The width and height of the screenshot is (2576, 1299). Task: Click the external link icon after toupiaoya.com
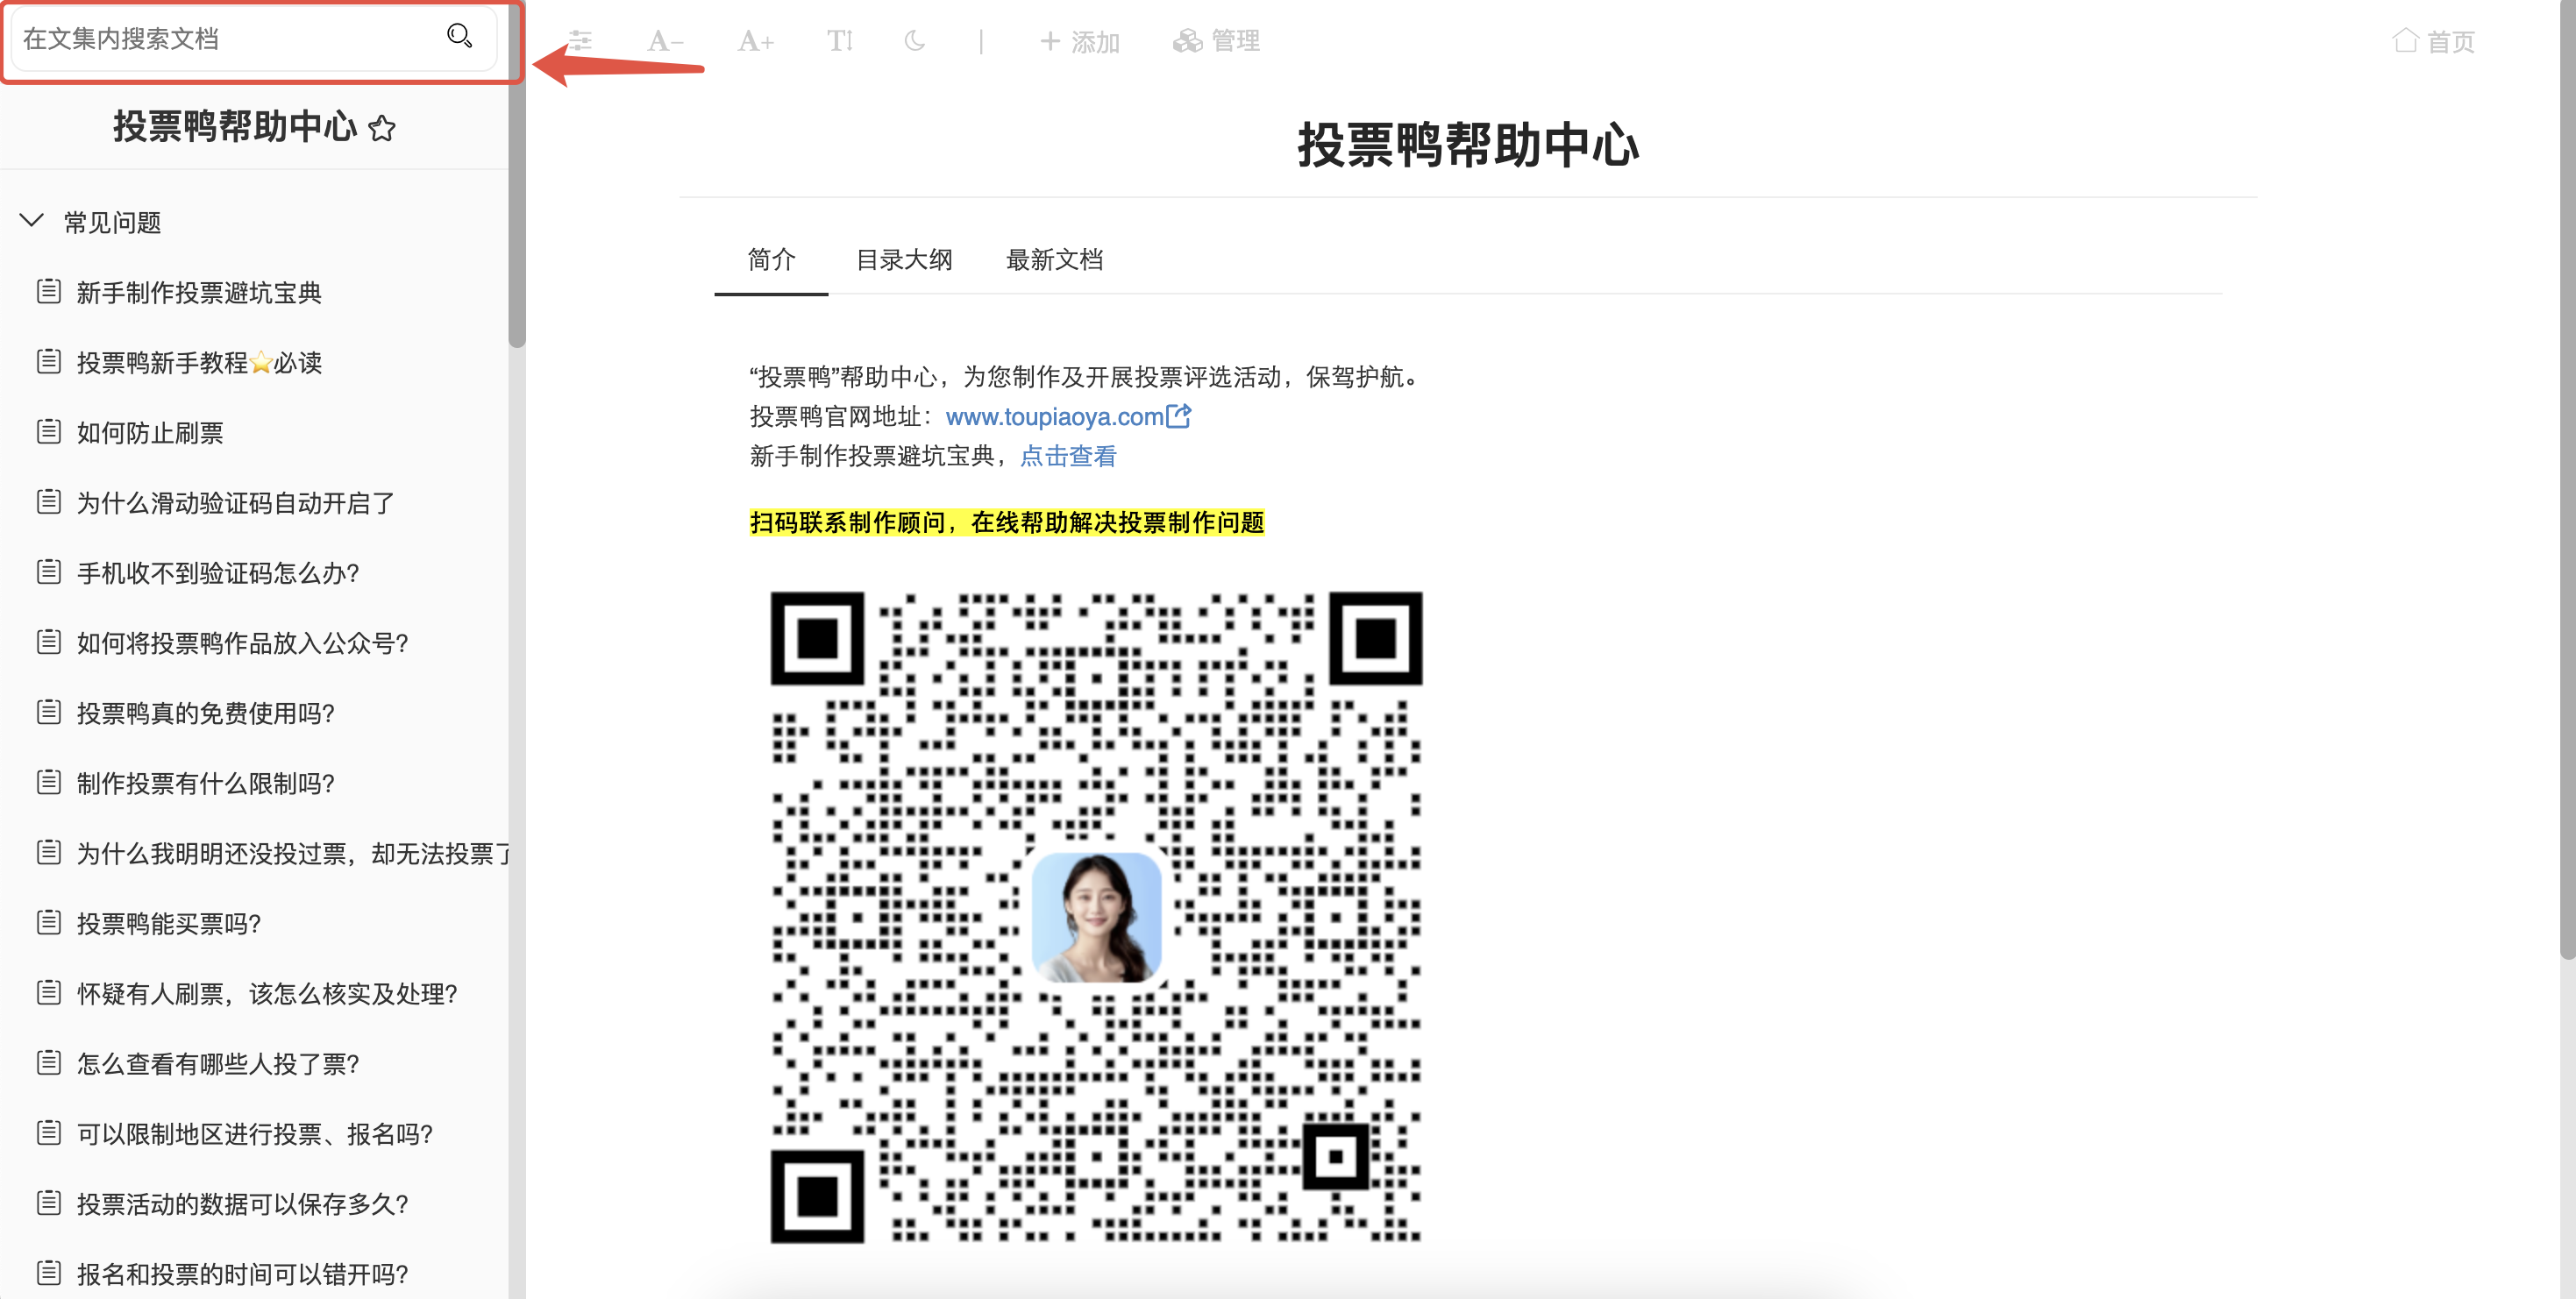coord(1179,415)
